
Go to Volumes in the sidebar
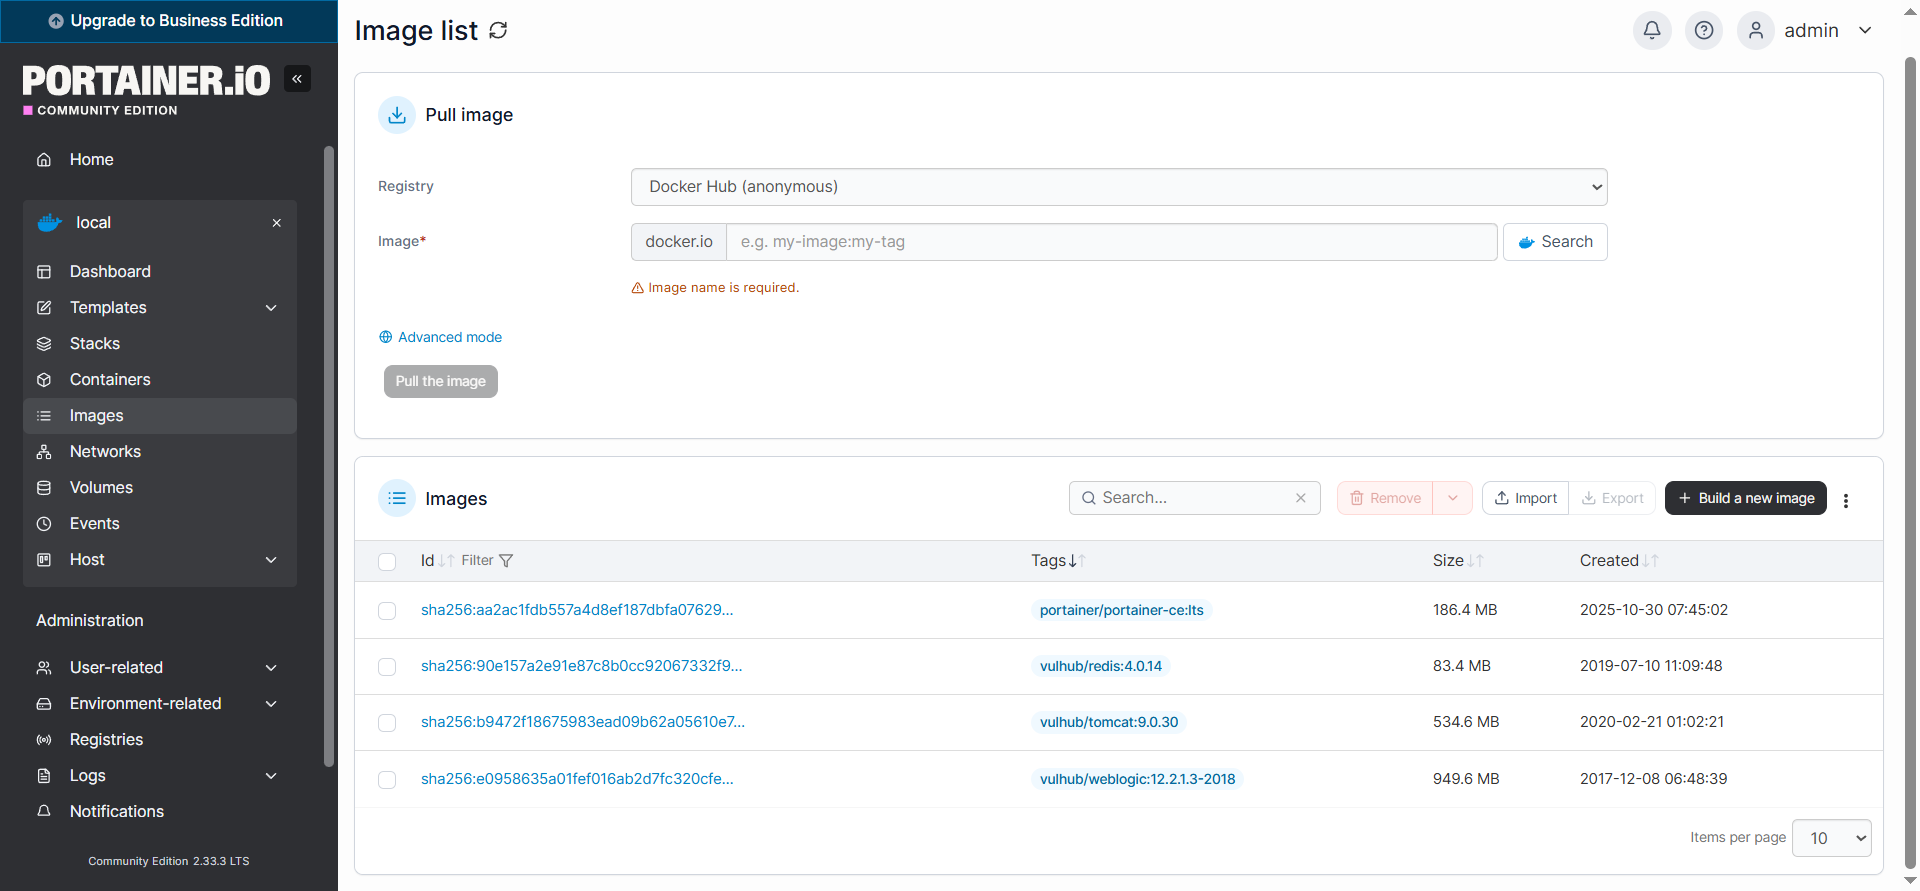pos(160,488)
